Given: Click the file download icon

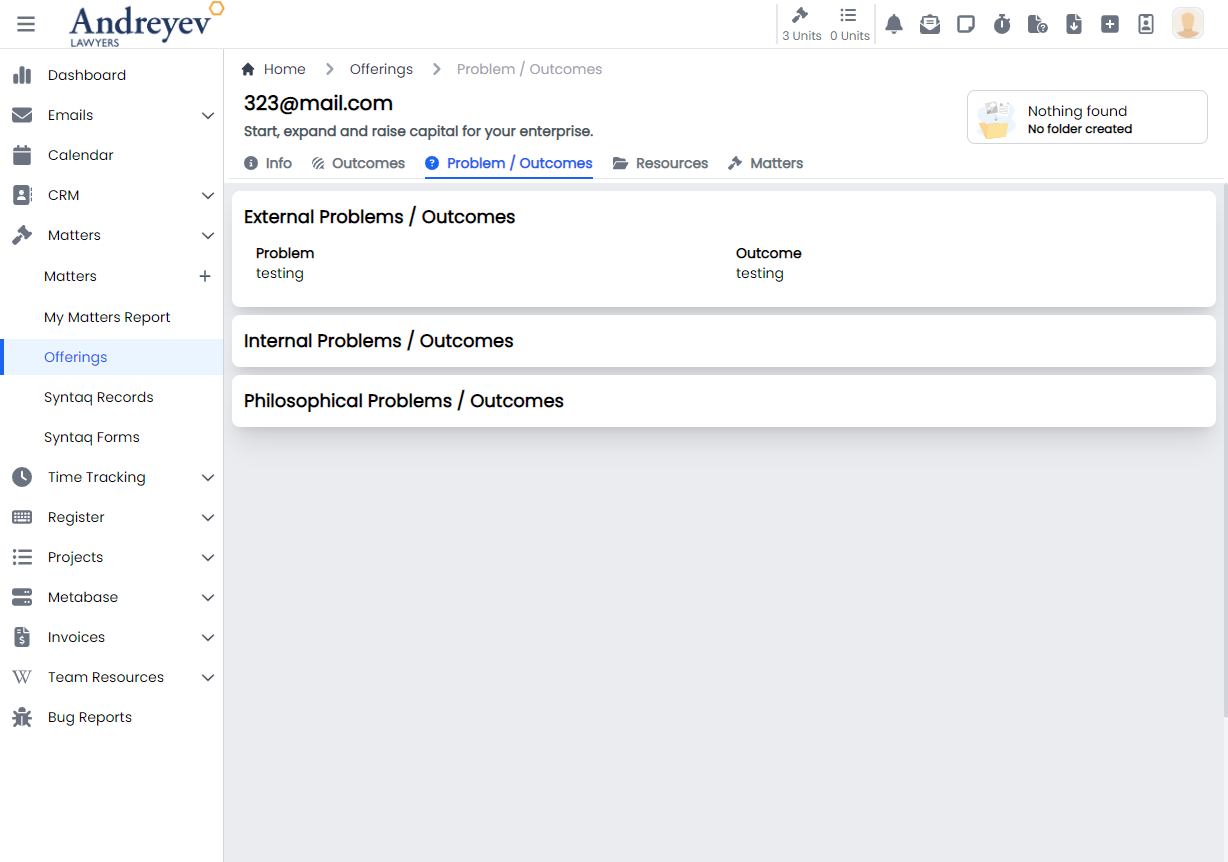Looking at the screenshot, I should tap(1074, 24).
